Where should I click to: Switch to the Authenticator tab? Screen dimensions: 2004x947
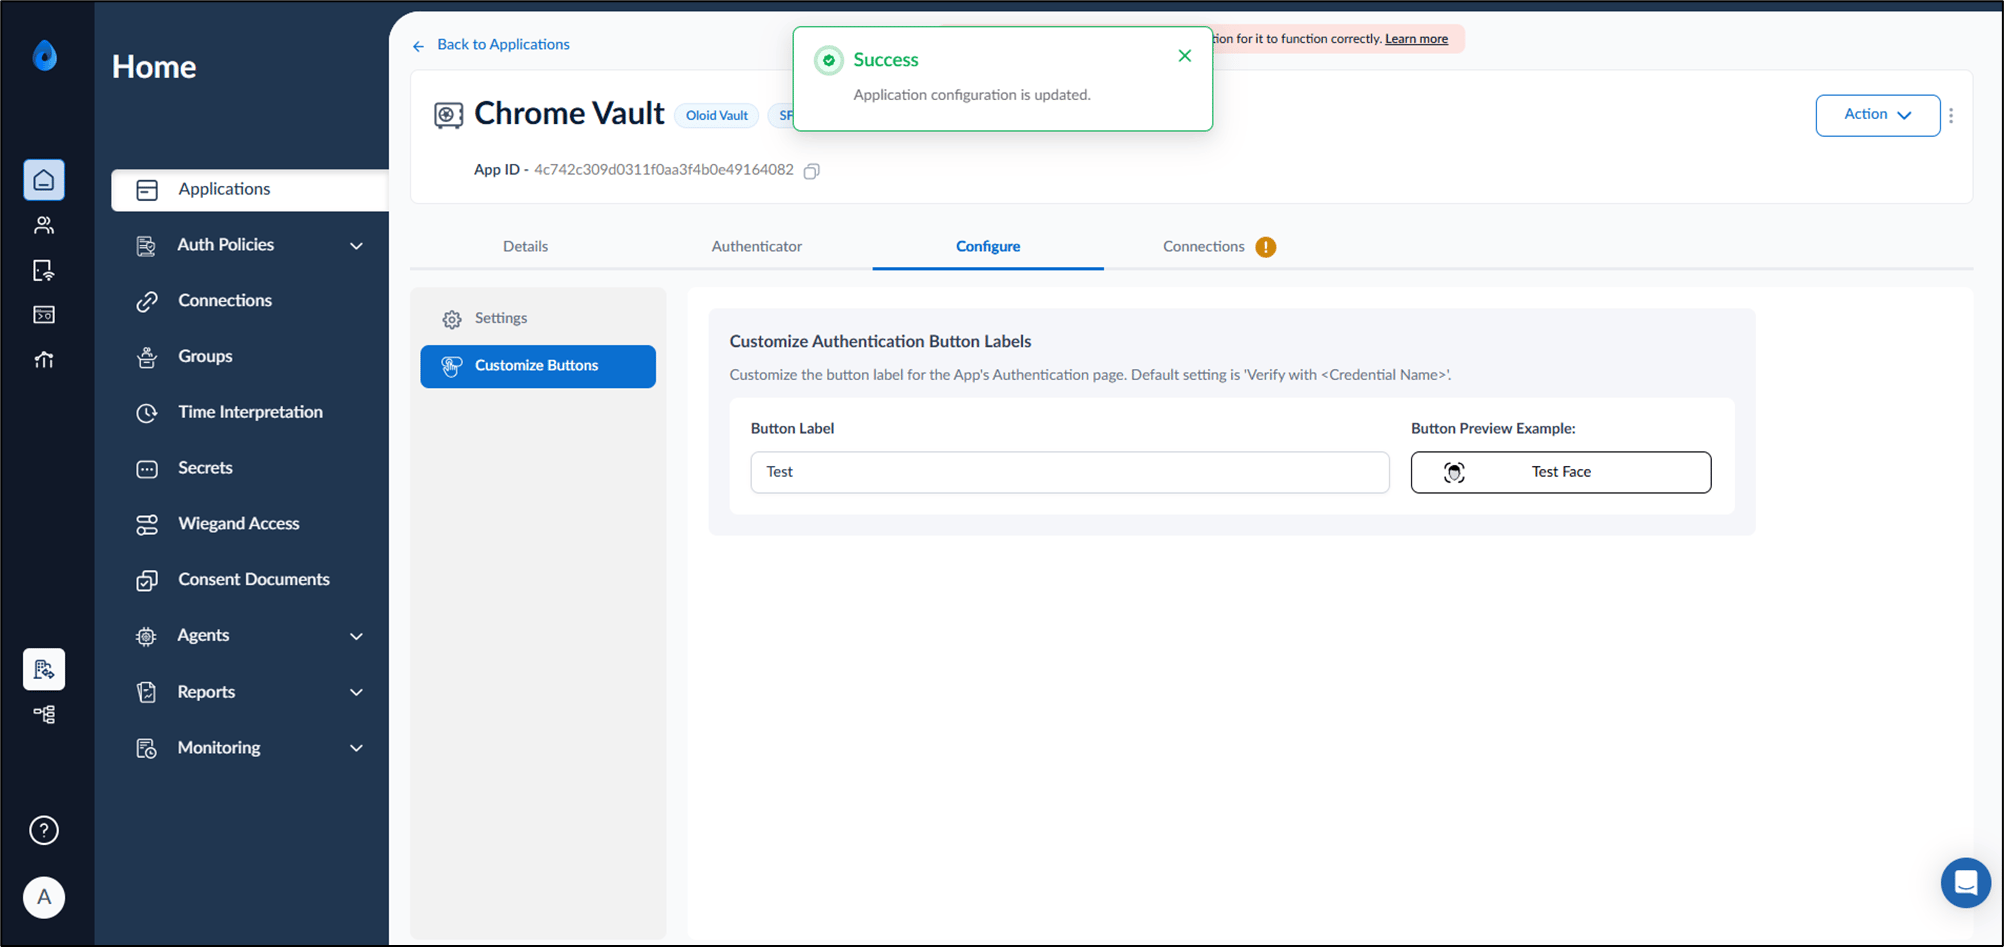coord(757,246)
